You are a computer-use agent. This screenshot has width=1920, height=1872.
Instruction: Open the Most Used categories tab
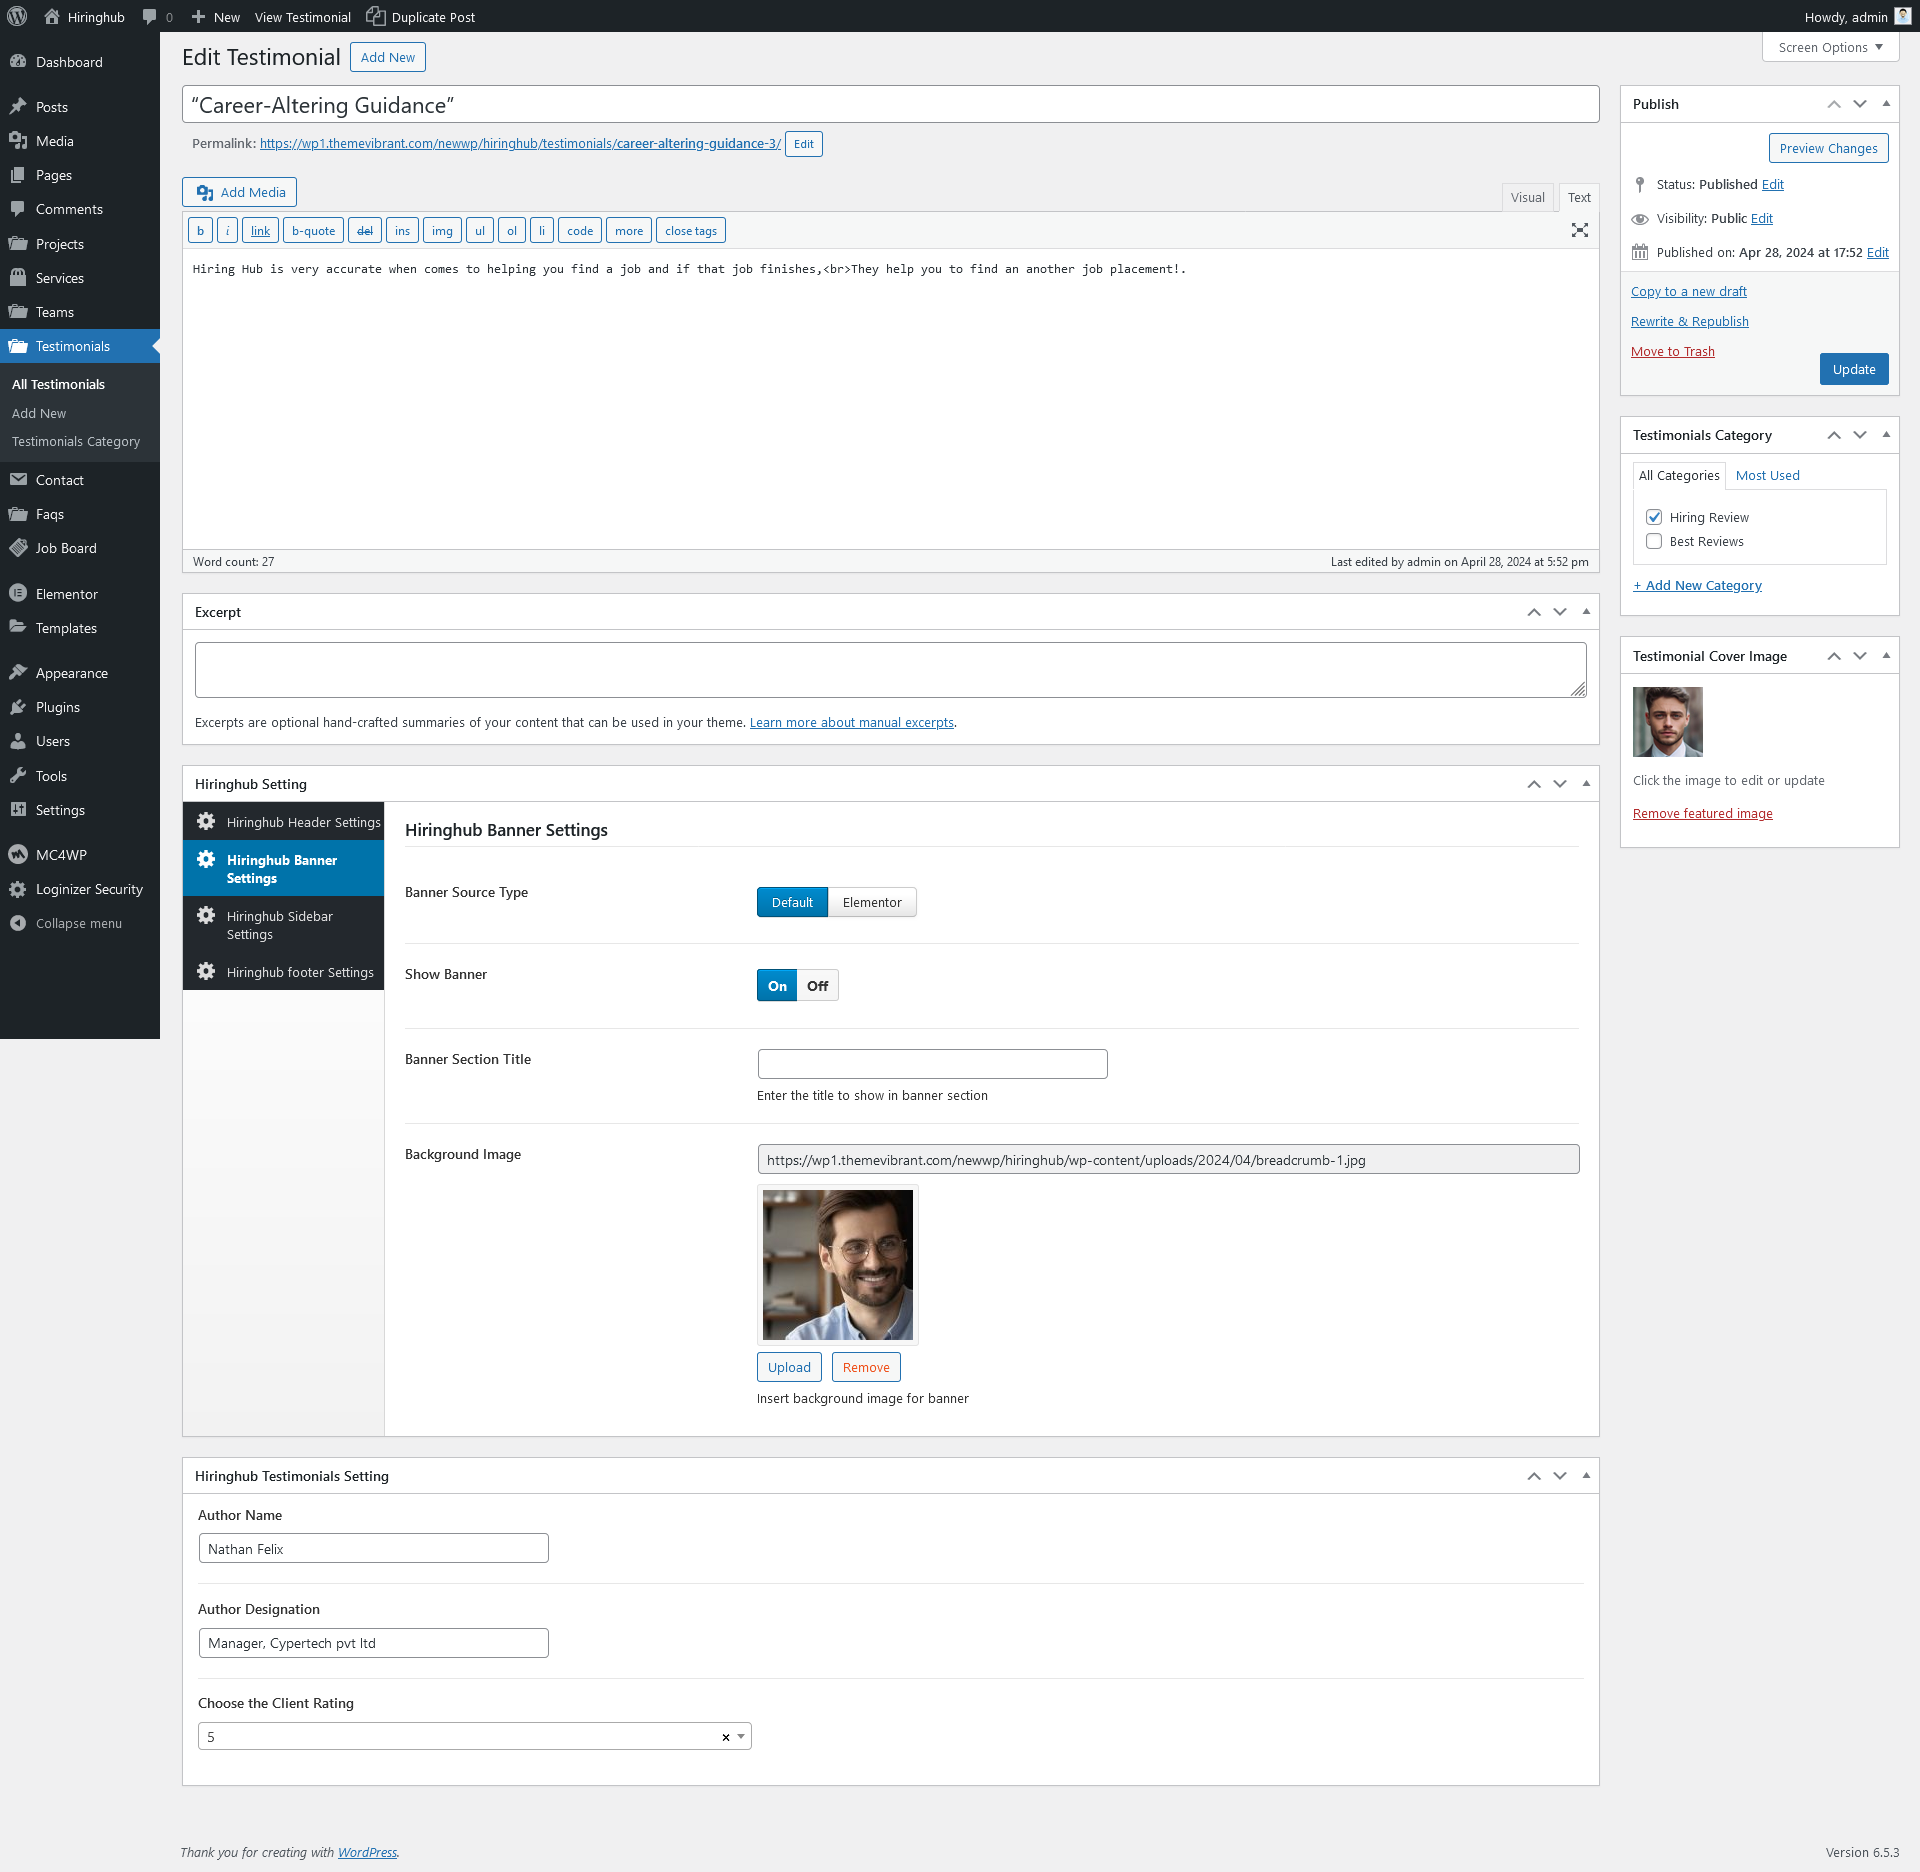(x=1767, y=476)
